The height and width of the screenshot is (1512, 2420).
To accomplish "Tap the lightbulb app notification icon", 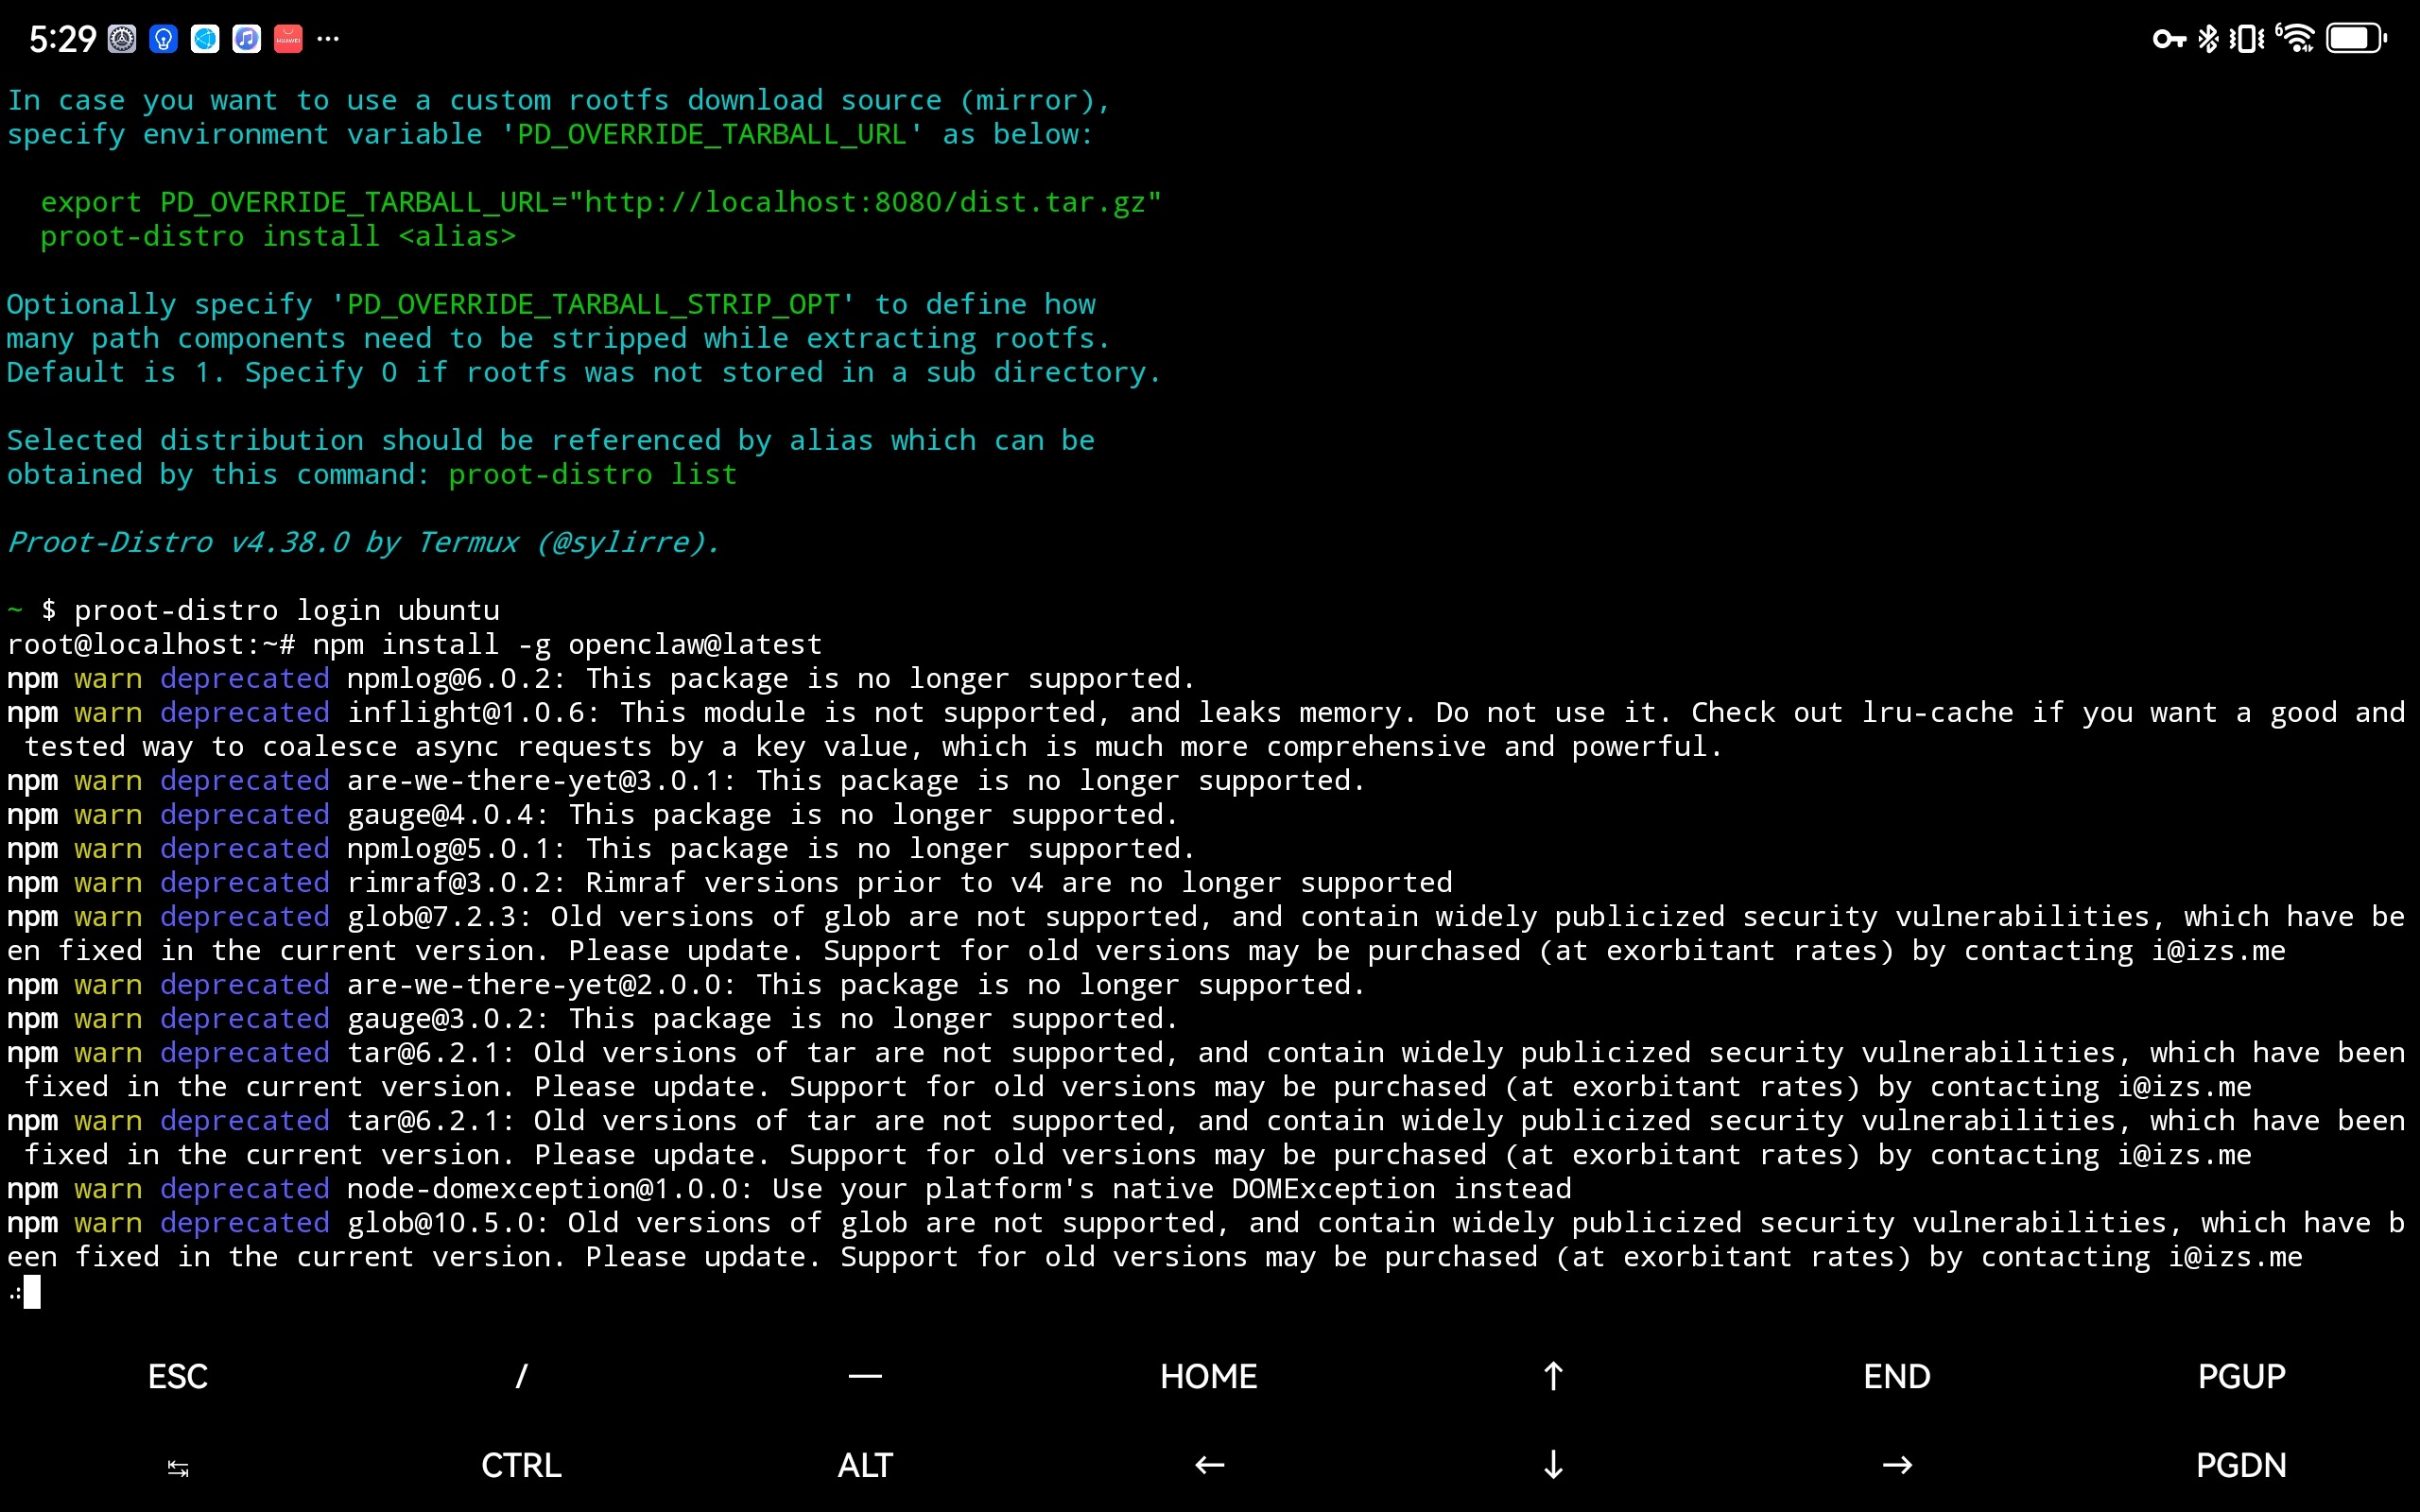I will click(163, 39).
